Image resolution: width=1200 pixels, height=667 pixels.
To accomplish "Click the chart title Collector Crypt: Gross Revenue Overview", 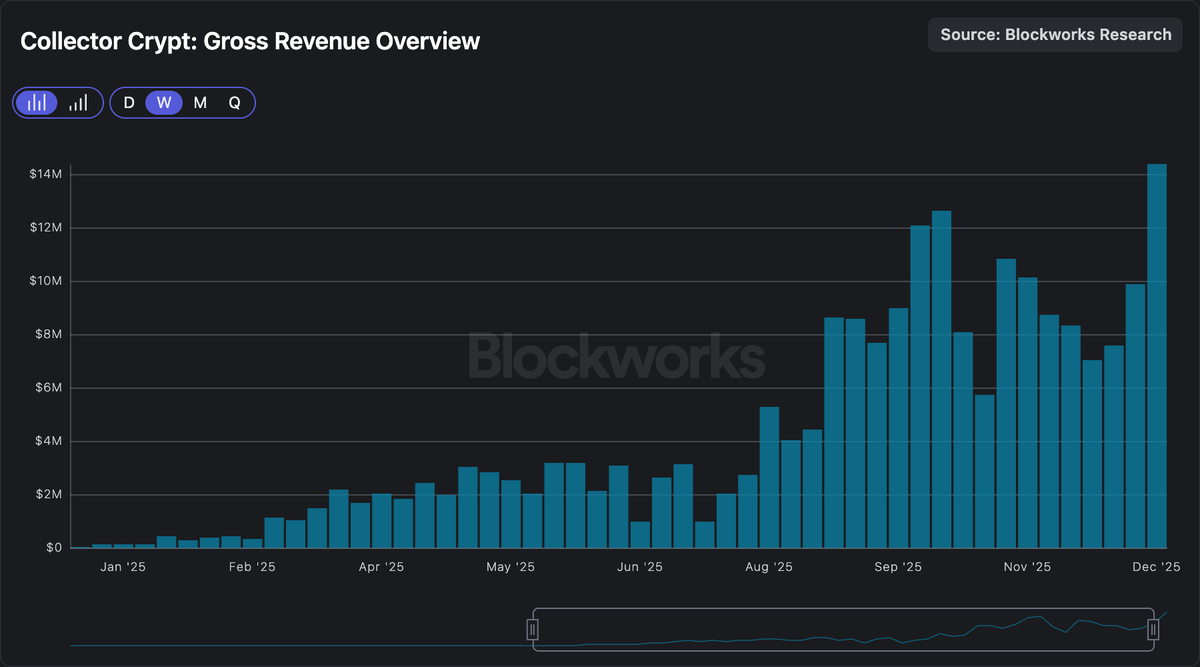I will click(x=250, y=41).
